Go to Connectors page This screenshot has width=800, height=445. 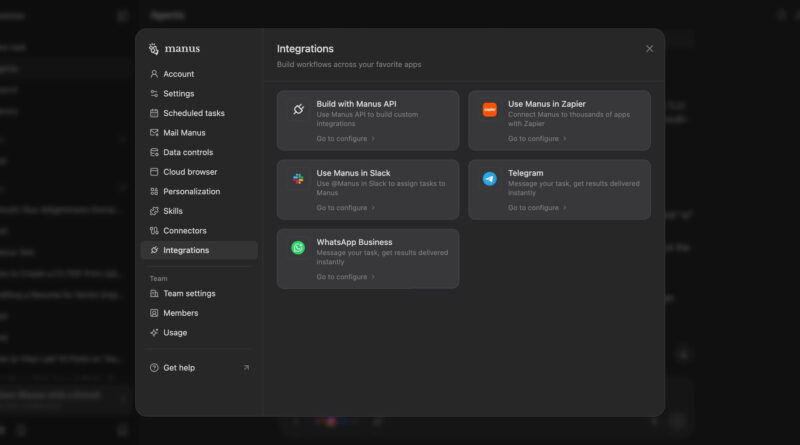[x=199, y=231]
